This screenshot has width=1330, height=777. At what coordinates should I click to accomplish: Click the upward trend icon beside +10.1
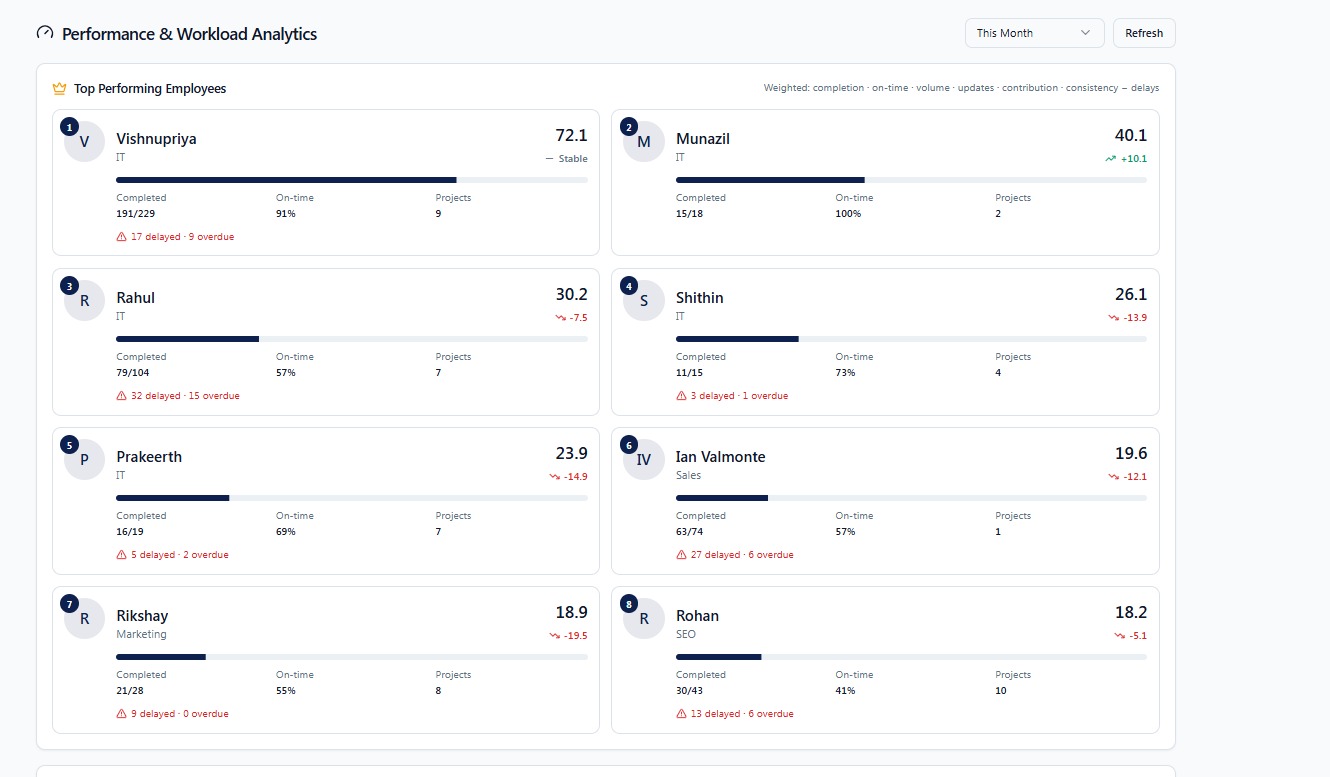pyautogui.click(x=1110, y=159)
